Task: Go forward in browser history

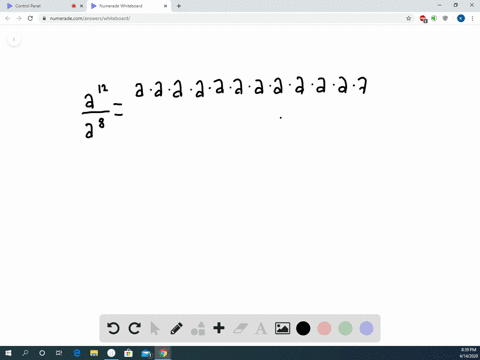Action: coord(19,18)
